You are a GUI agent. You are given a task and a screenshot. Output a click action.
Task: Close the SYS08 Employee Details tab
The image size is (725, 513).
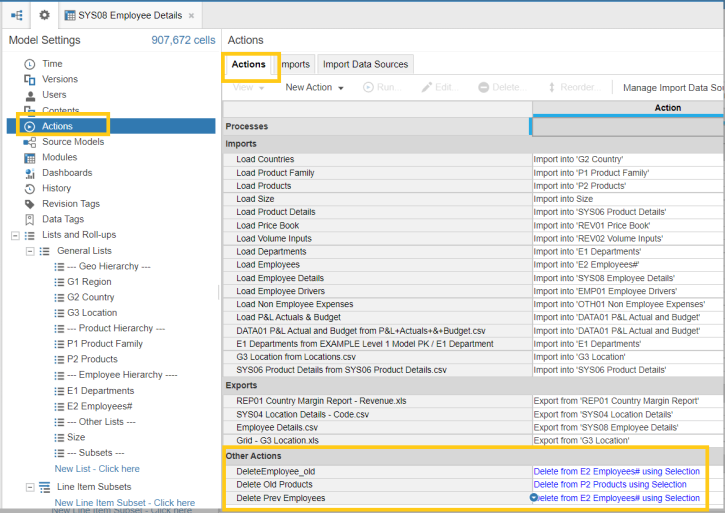[x=191, y=16]
